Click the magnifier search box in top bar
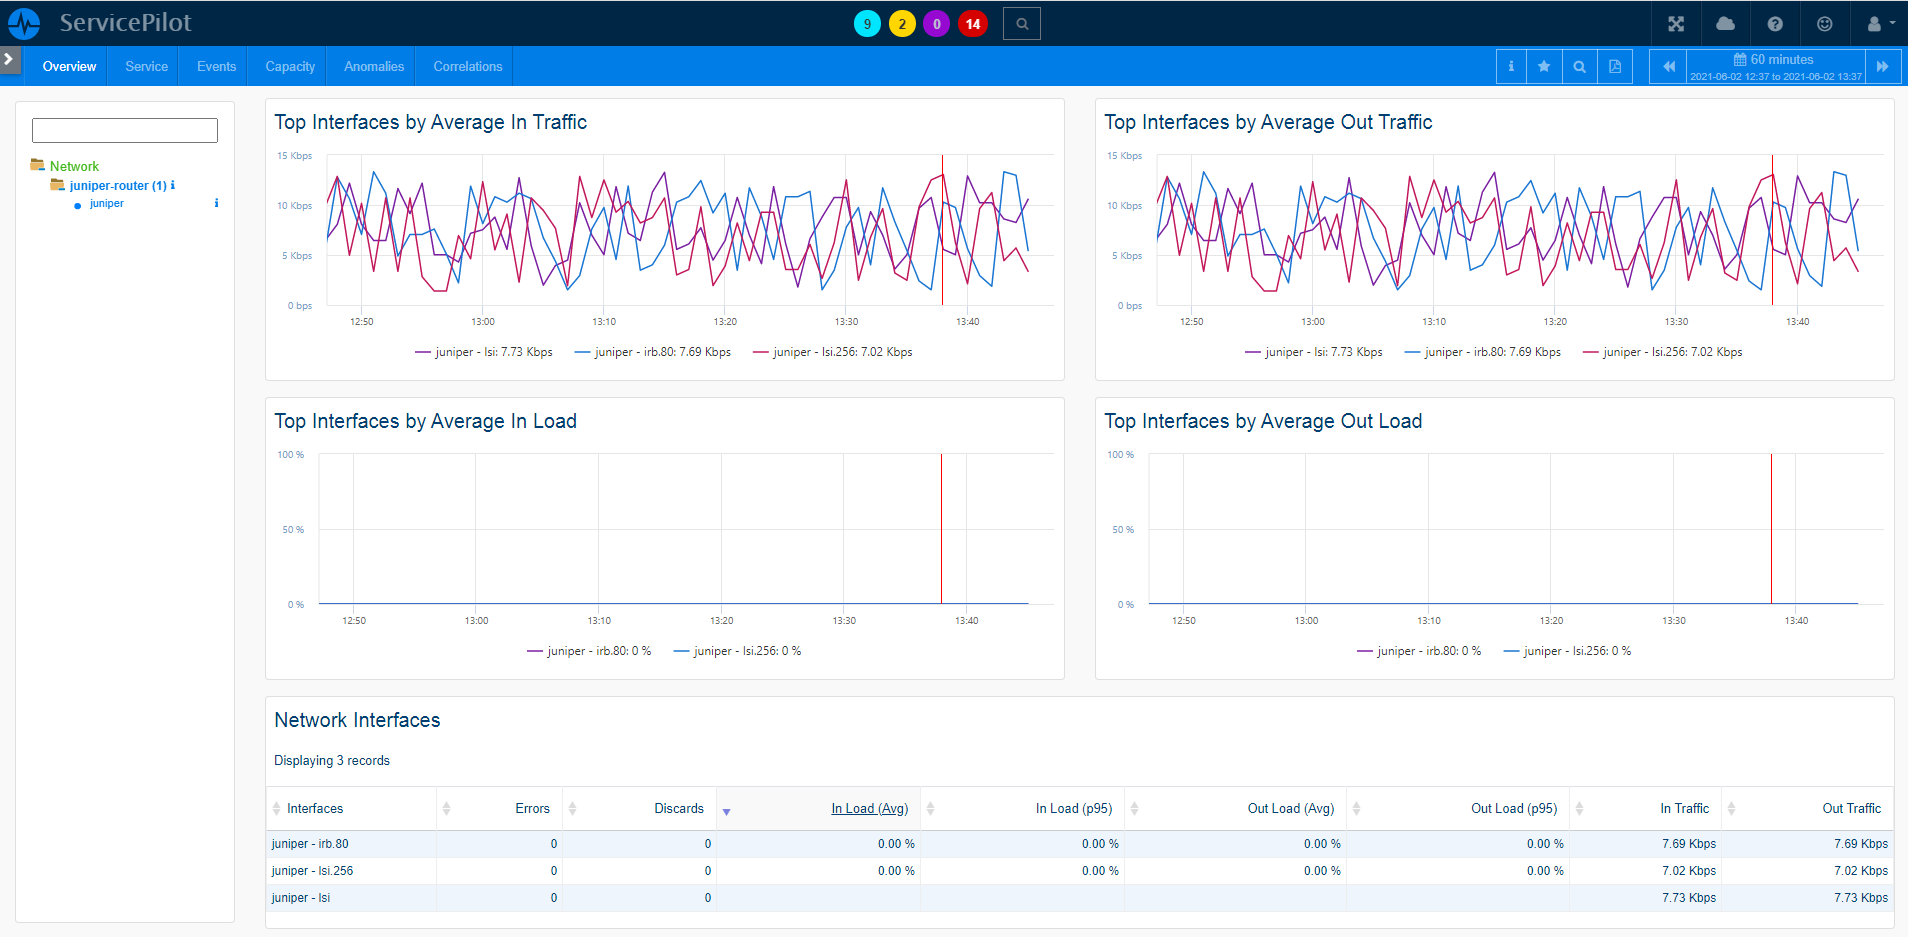1908x937 pixels. coord(1021,24)
